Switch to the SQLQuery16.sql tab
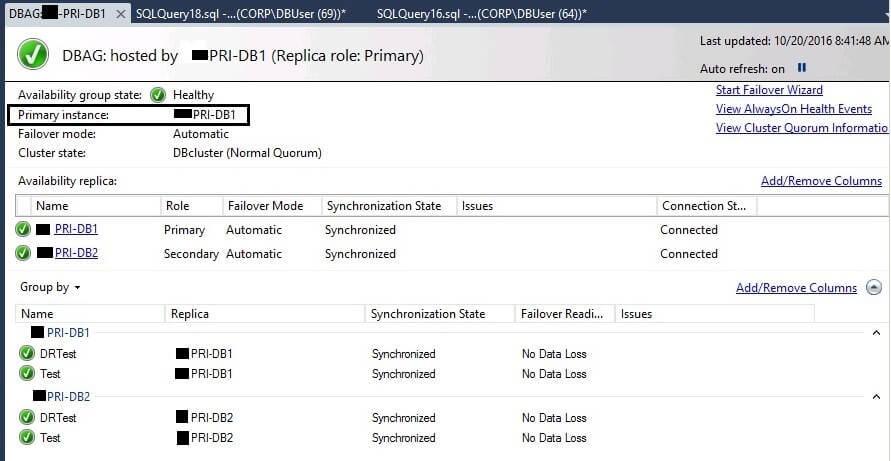 (x=482, y=14)
